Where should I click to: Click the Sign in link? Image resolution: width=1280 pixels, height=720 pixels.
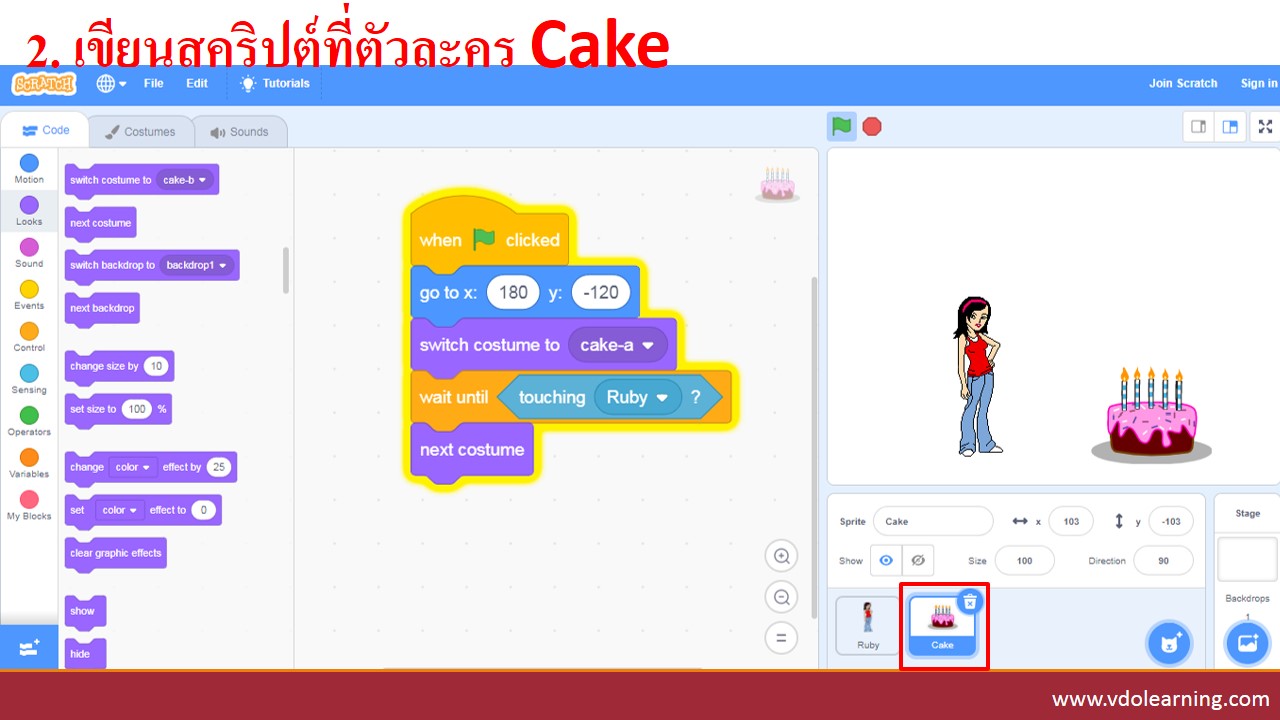(1259, 84)
